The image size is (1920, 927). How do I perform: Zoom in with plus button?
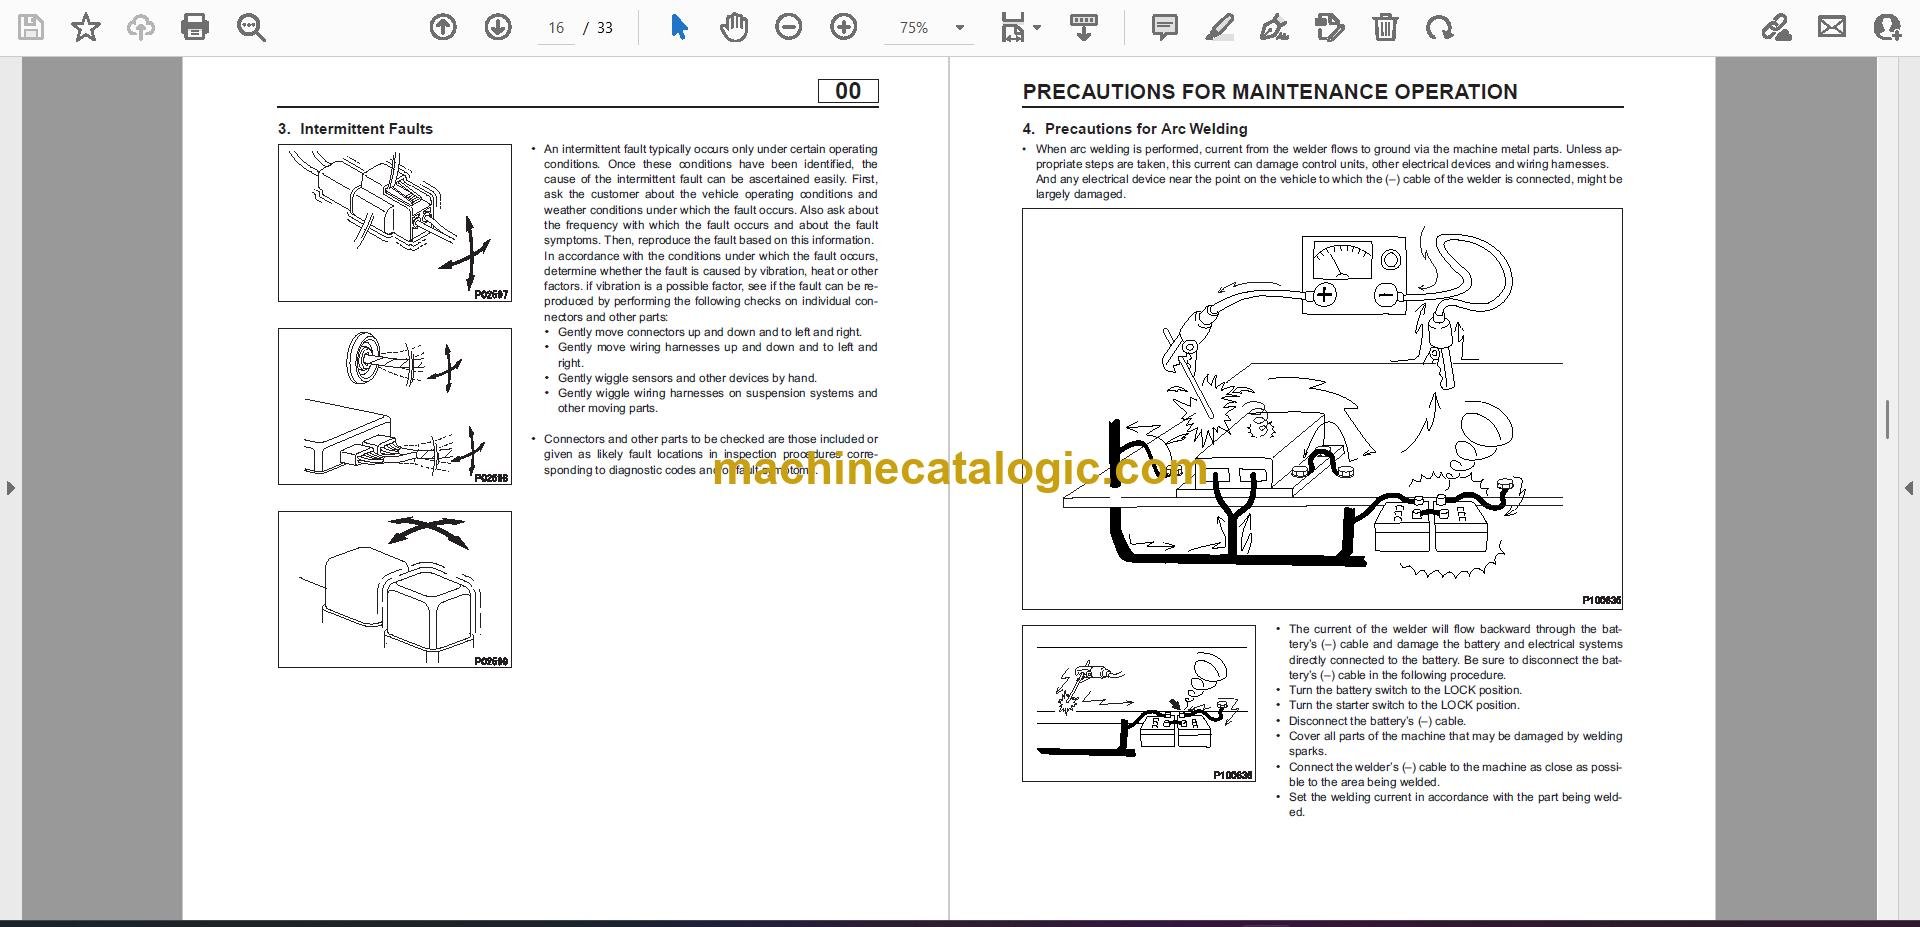(844, 27)
